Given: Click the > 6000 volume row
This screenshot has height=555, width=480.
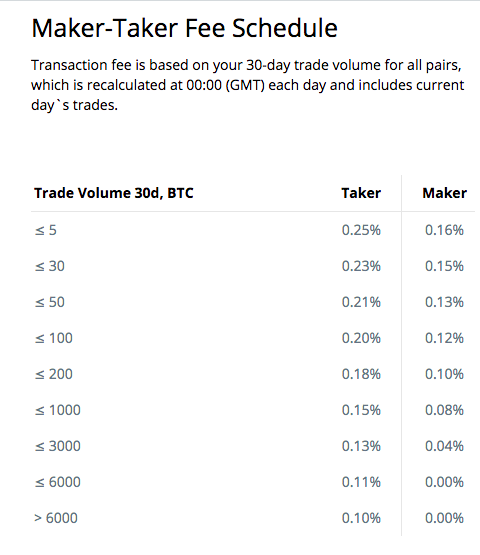Looking at the screenshot, I should (x=253, y=518).
